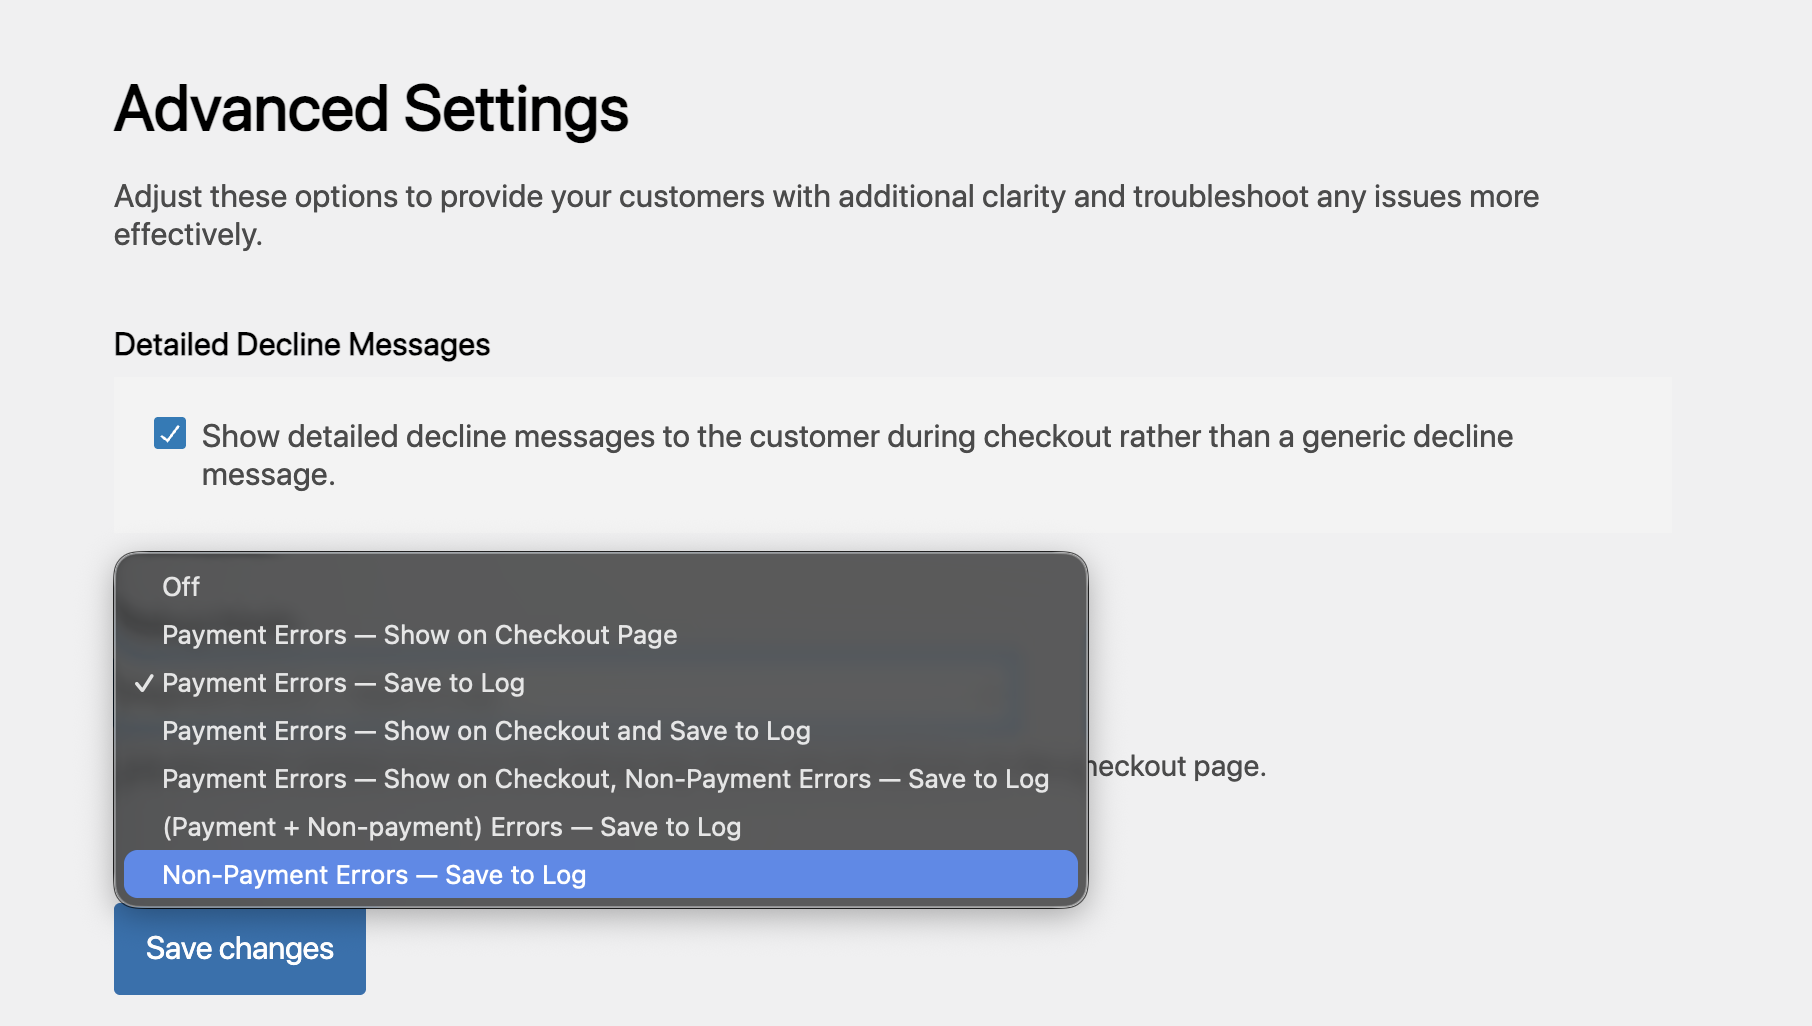Viewport: 1812px width, 1026px height.
Task: Choose 'Payment Errors — Show on Checkout Page'
Action: click(x=420, y=635)
